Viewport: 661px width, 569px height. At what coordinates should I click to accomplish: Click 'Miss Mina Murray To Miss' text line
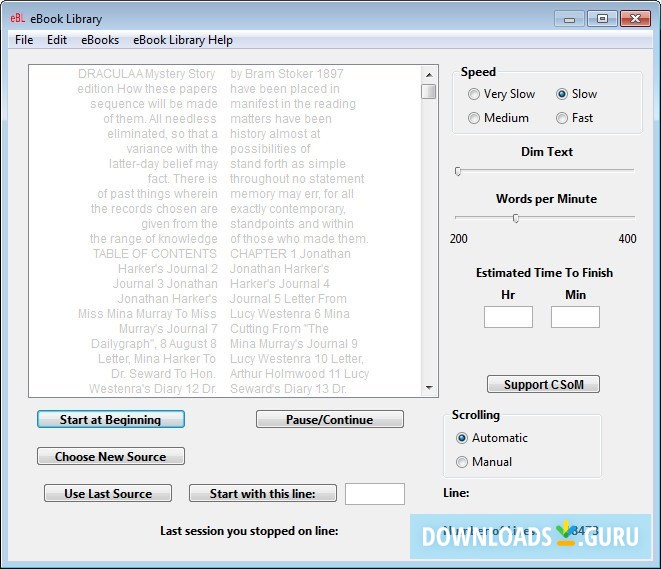point(147,314)
